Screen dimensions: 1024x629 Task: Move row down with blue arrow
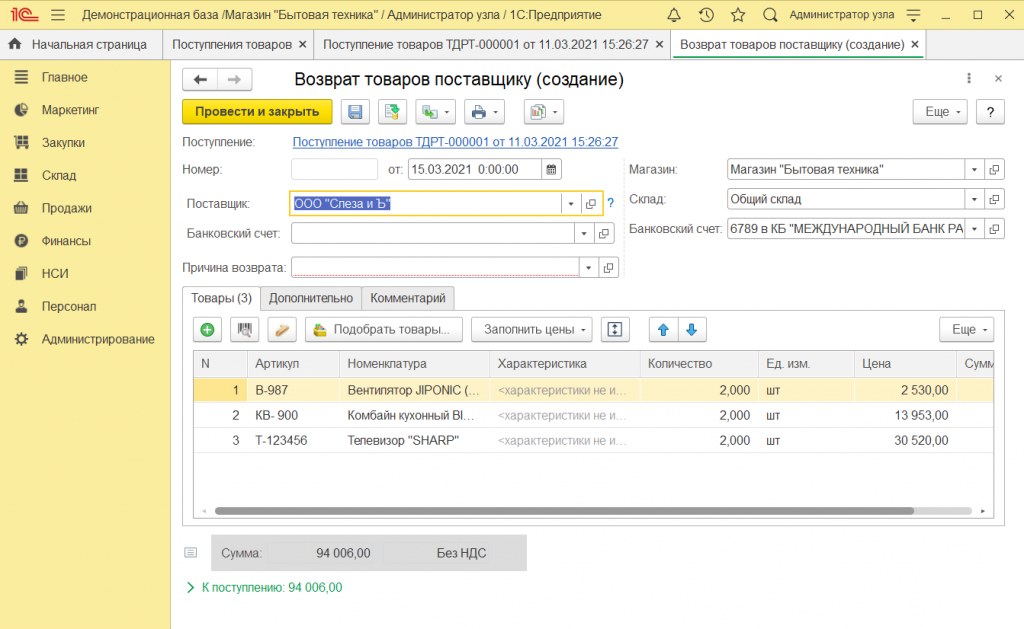point(692,329)
